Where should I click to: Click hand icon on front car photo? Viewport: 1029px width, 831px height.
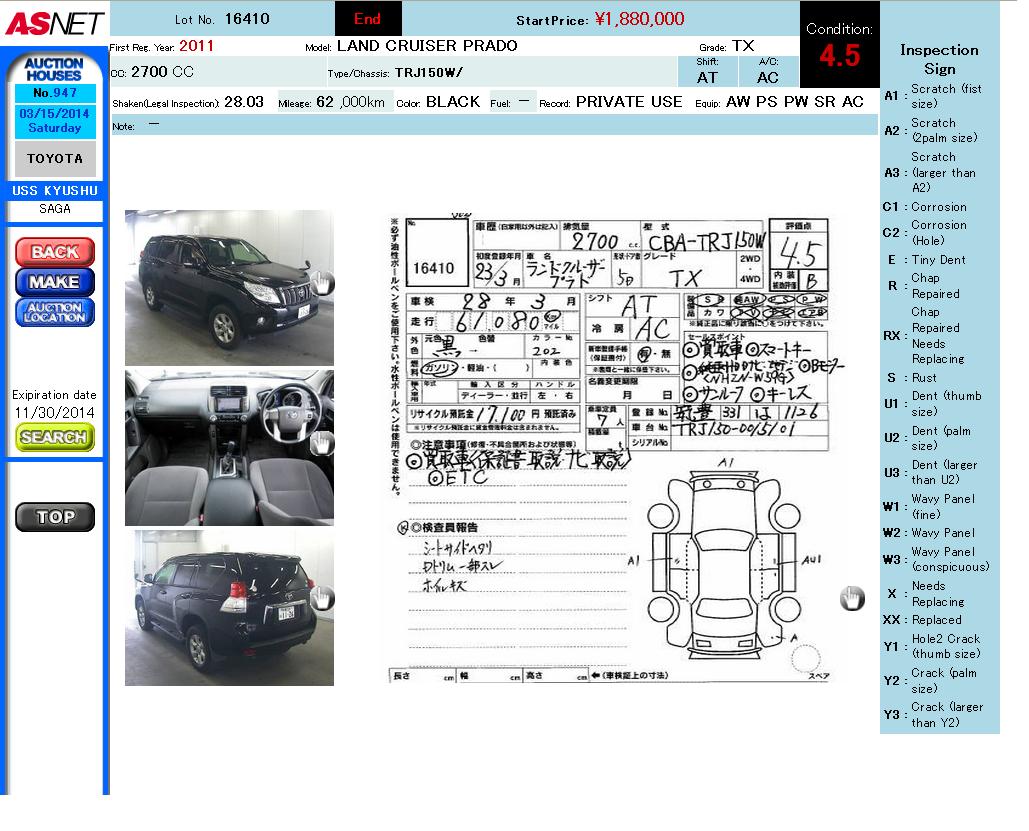point(322,283)
